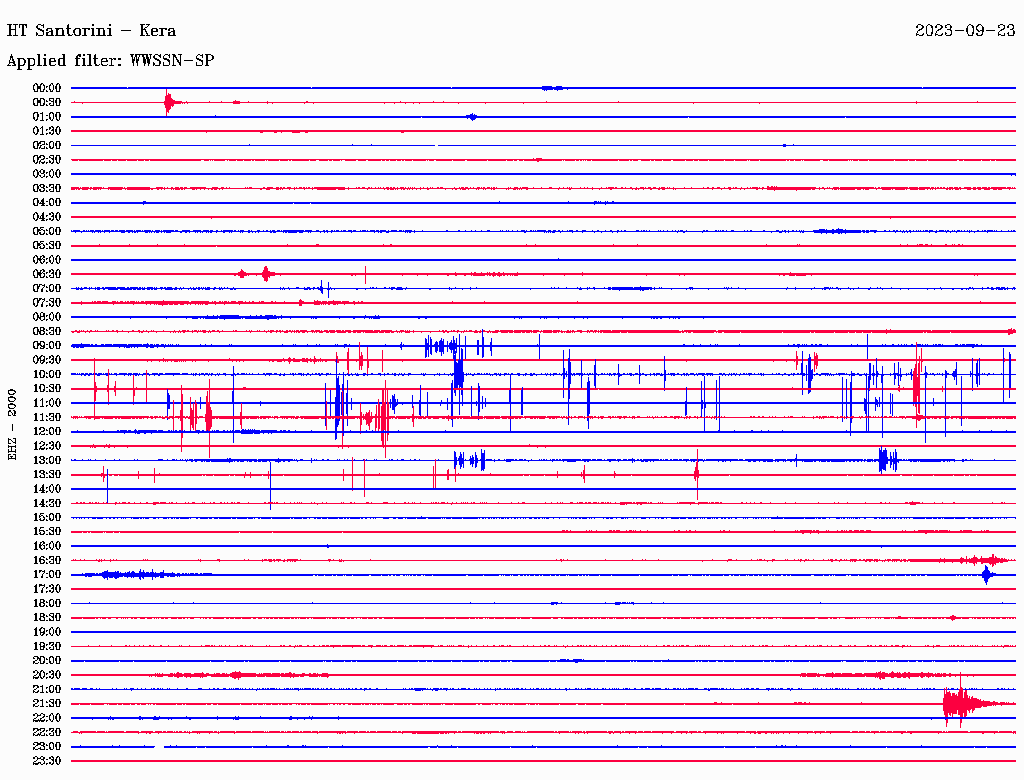
Task: Select the 10:30 time label
Action: click(47, 389)
